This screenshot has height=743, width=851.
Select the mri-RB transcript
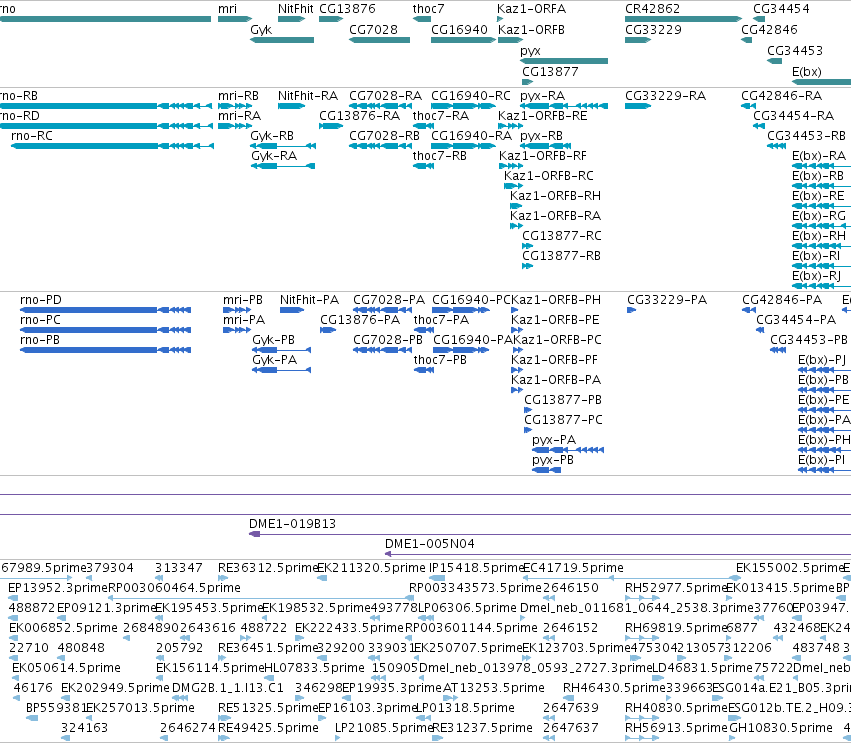pyautogui.click(x=235, y=106)
